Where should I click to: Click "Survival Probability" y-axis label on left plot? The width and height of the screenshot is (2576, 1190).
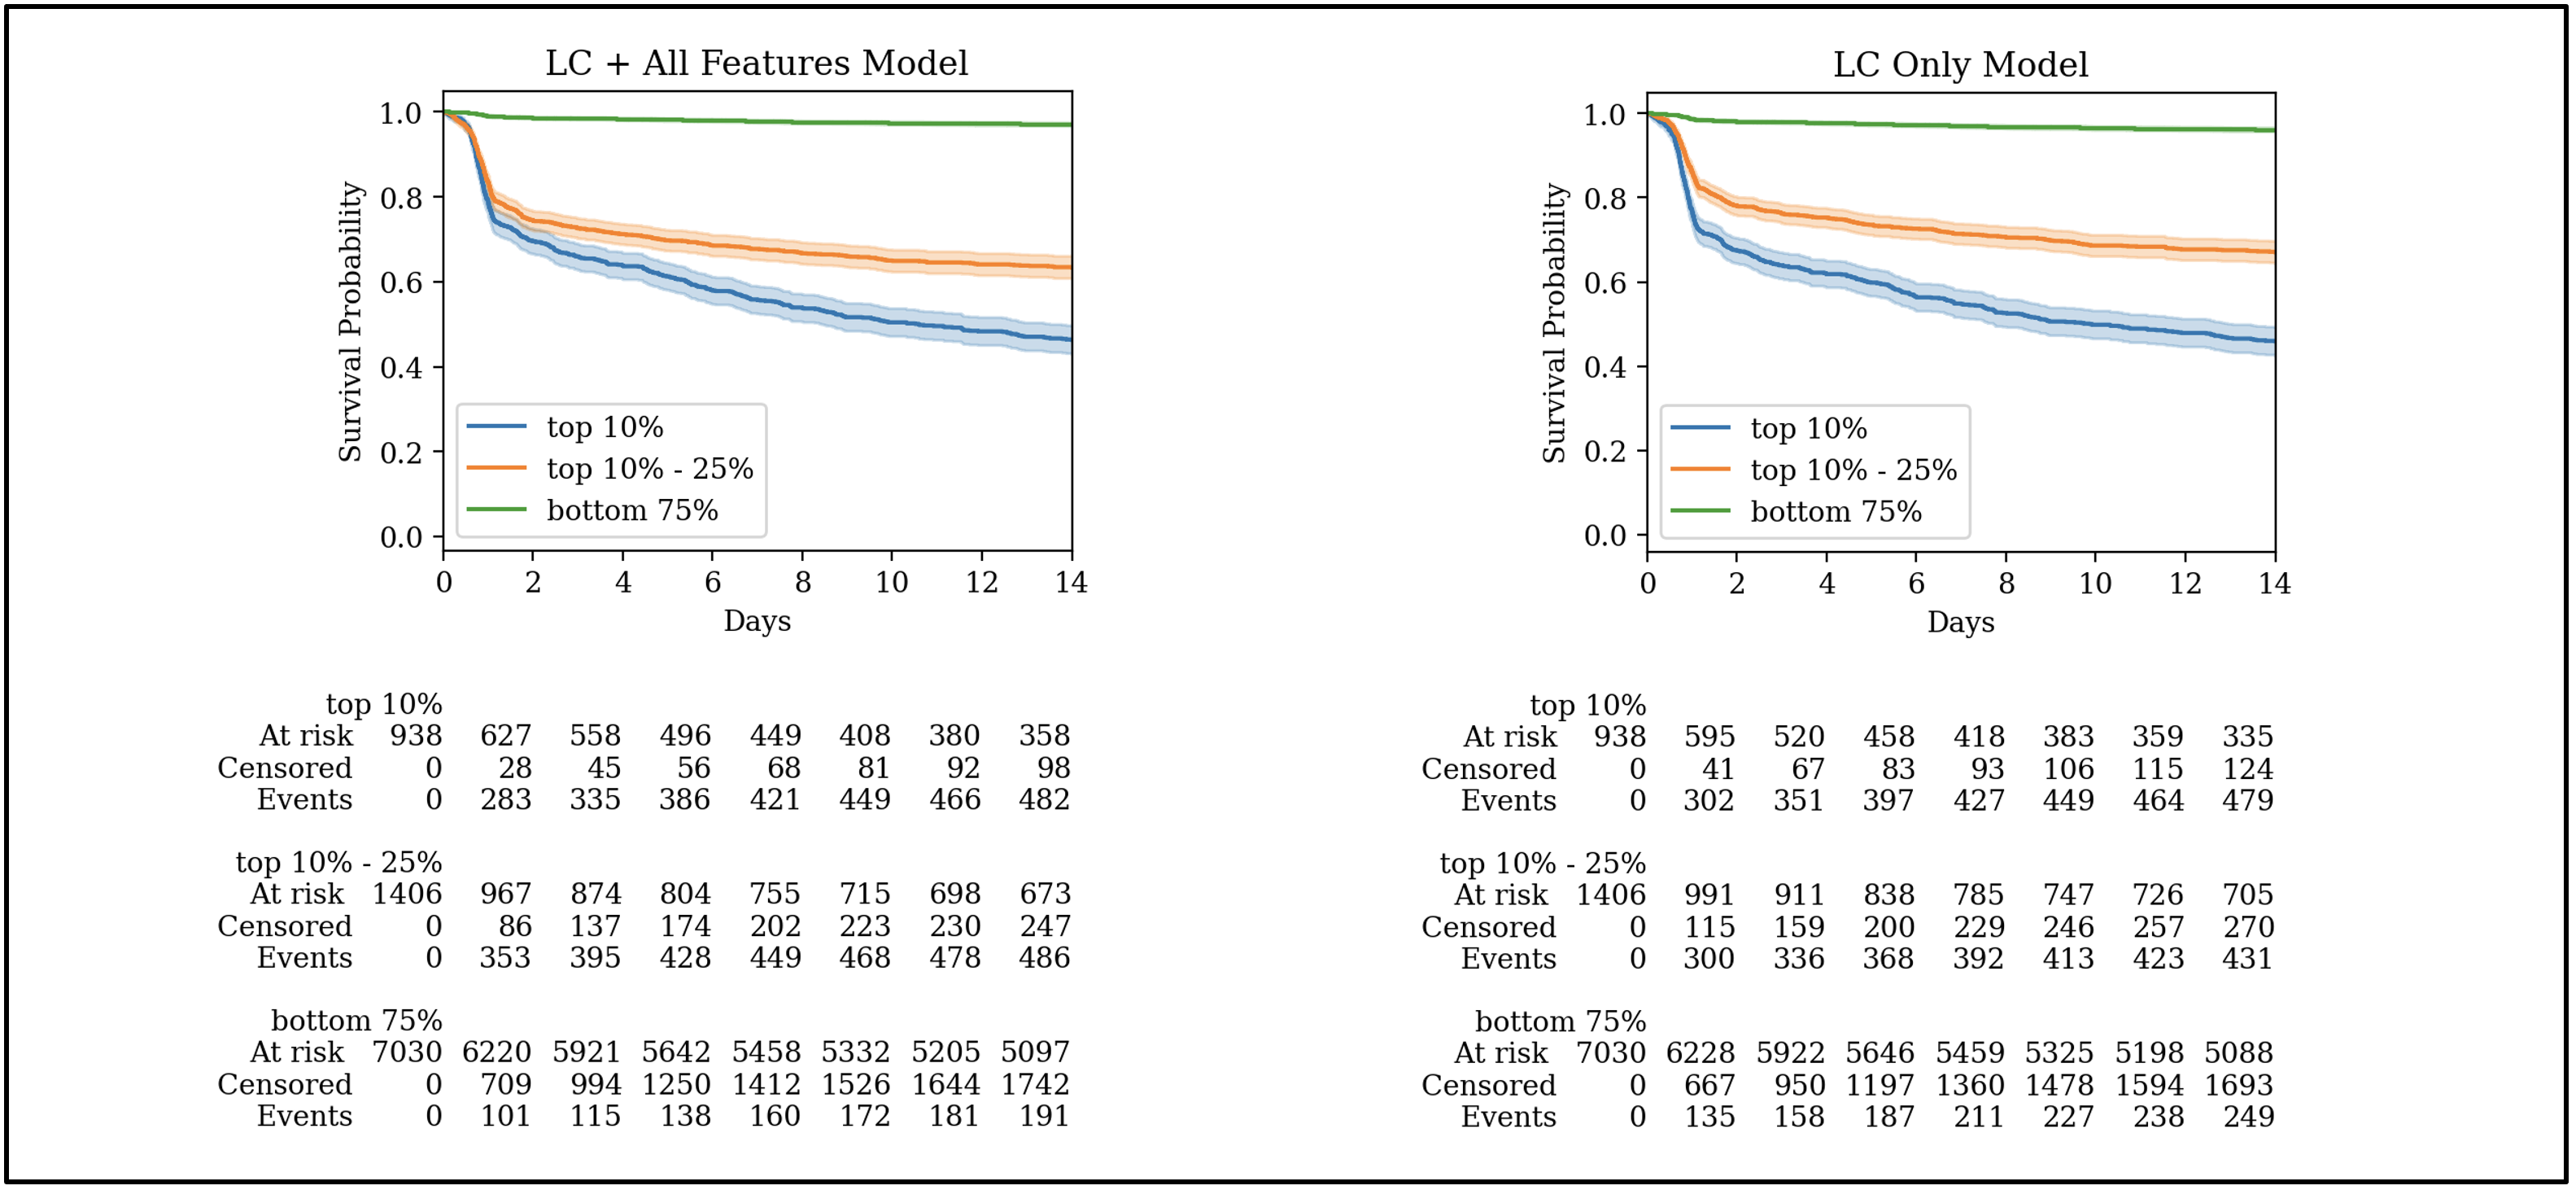click(x=350, y=321)
